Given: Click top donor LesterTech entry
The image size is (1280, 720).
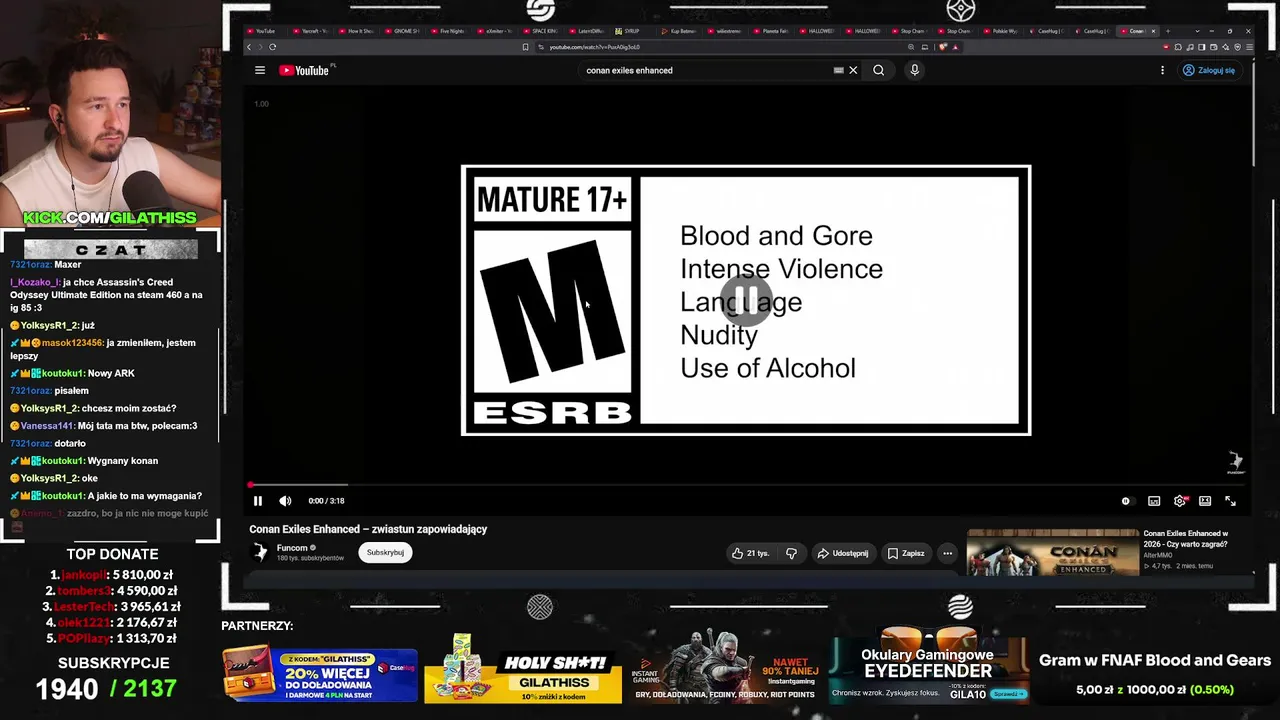Looking at the screenshot, I should [x=114, y=607].
